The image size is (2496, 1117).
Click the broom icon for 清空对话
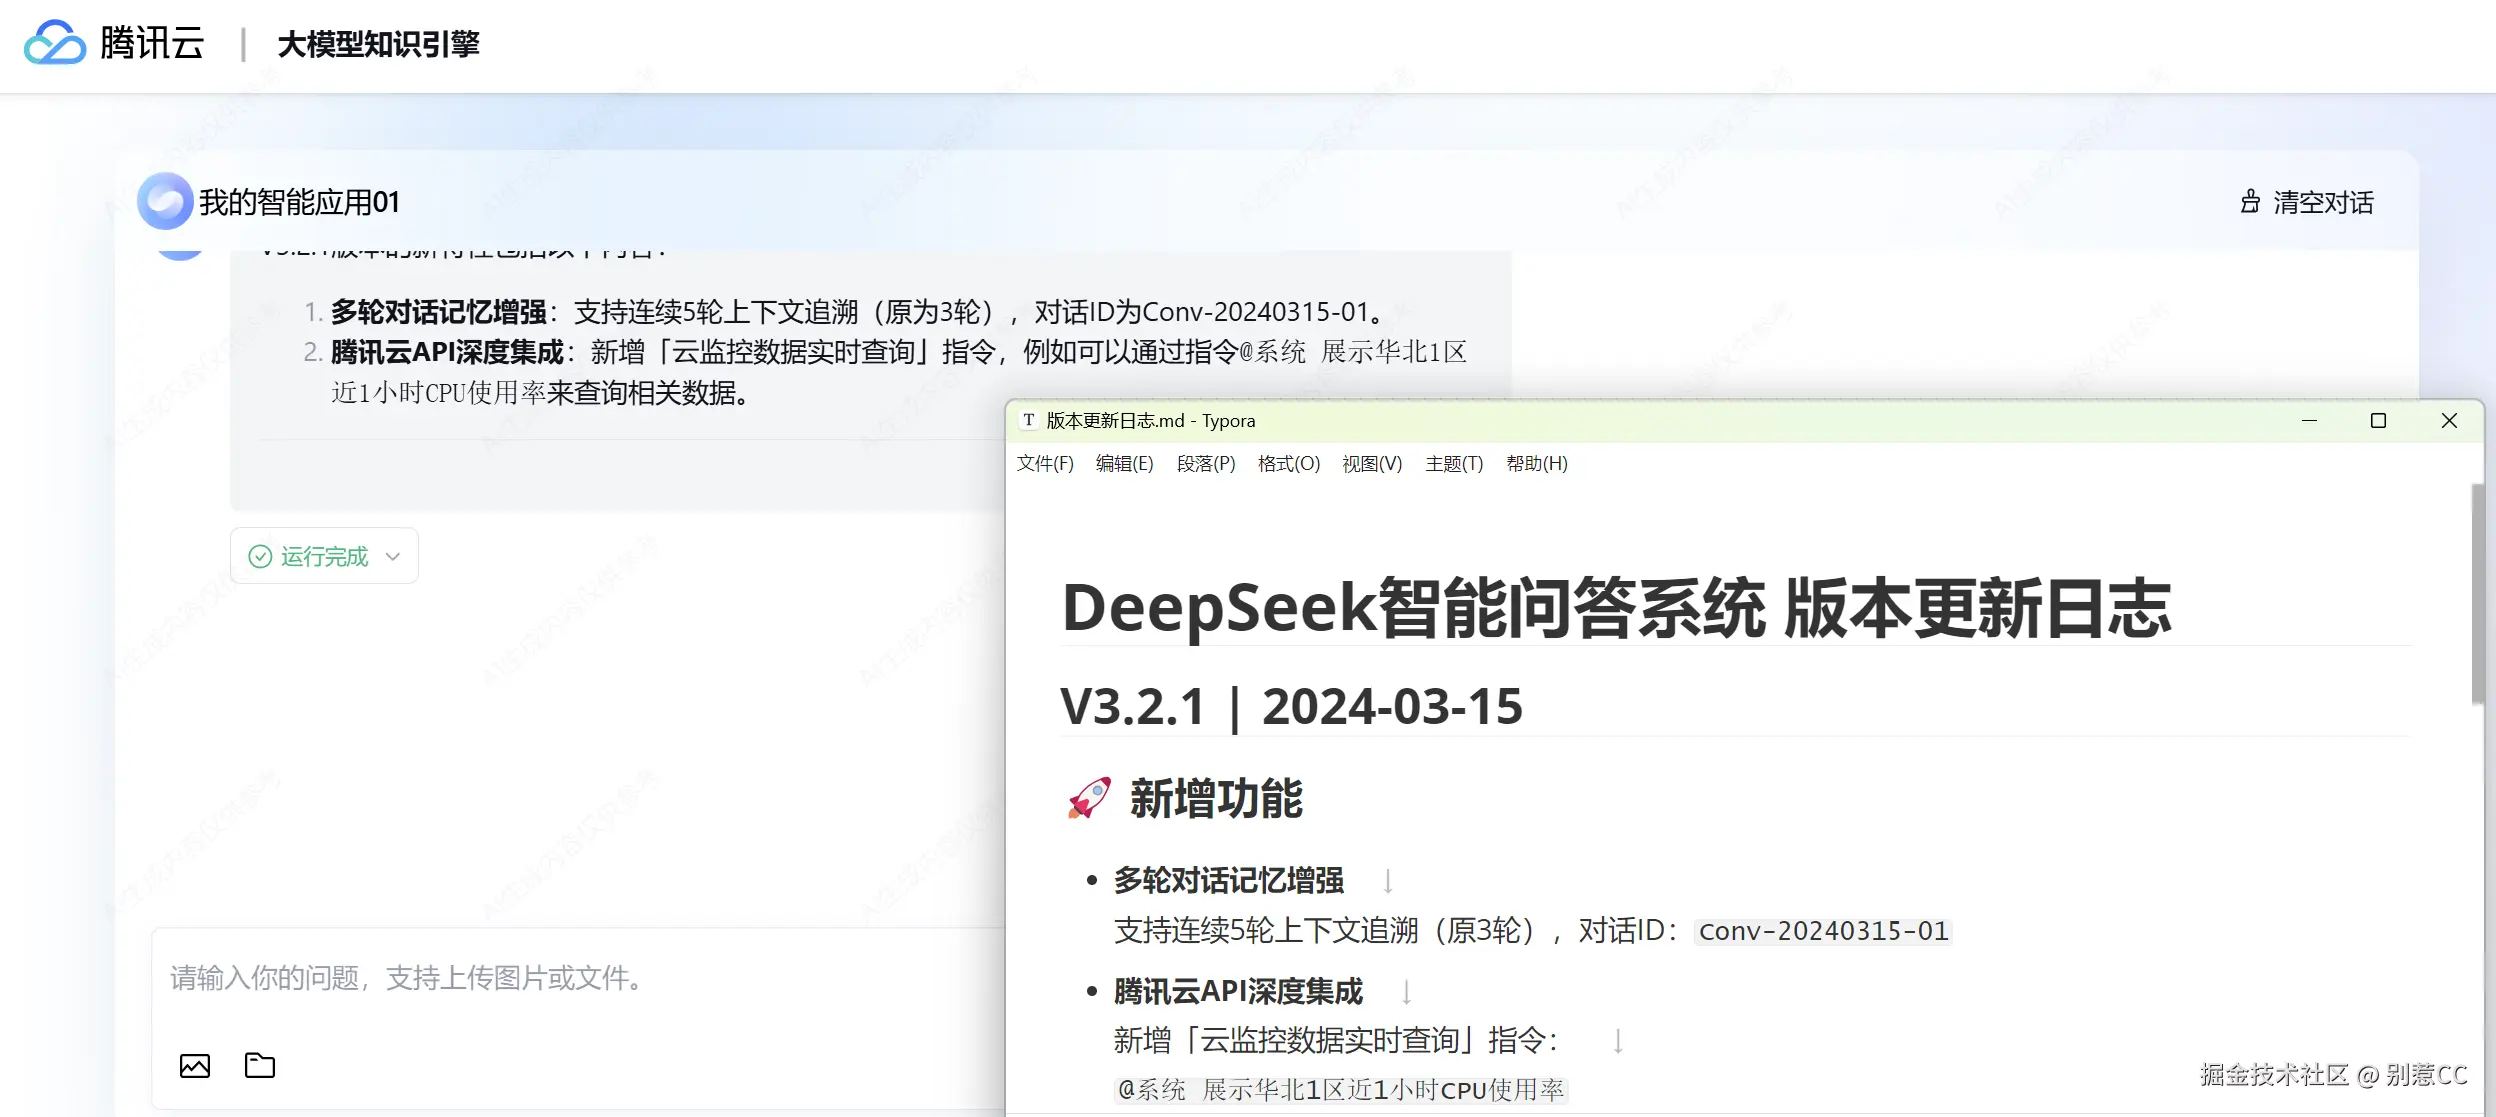2250,202
